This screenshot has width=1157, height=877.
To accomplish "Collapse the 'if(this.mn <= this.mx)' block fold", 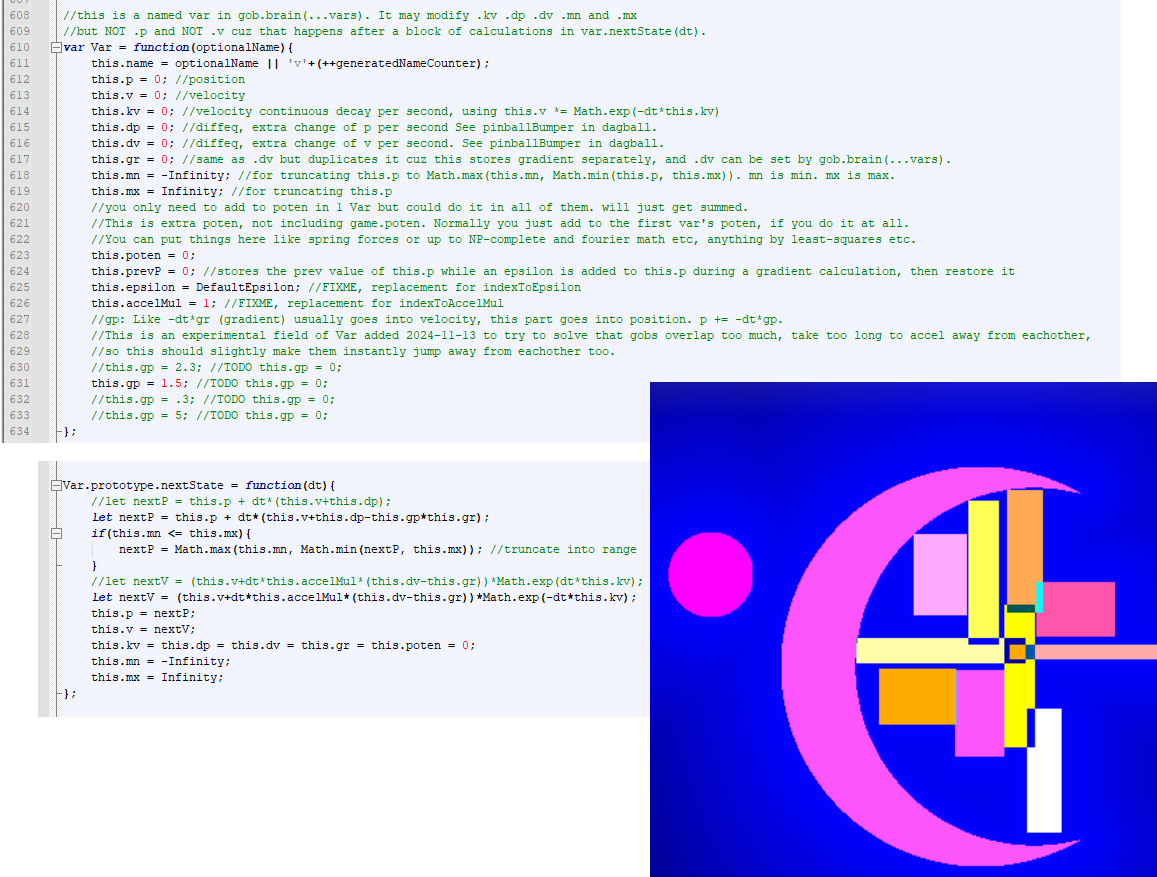I will [x=56, y=533].
